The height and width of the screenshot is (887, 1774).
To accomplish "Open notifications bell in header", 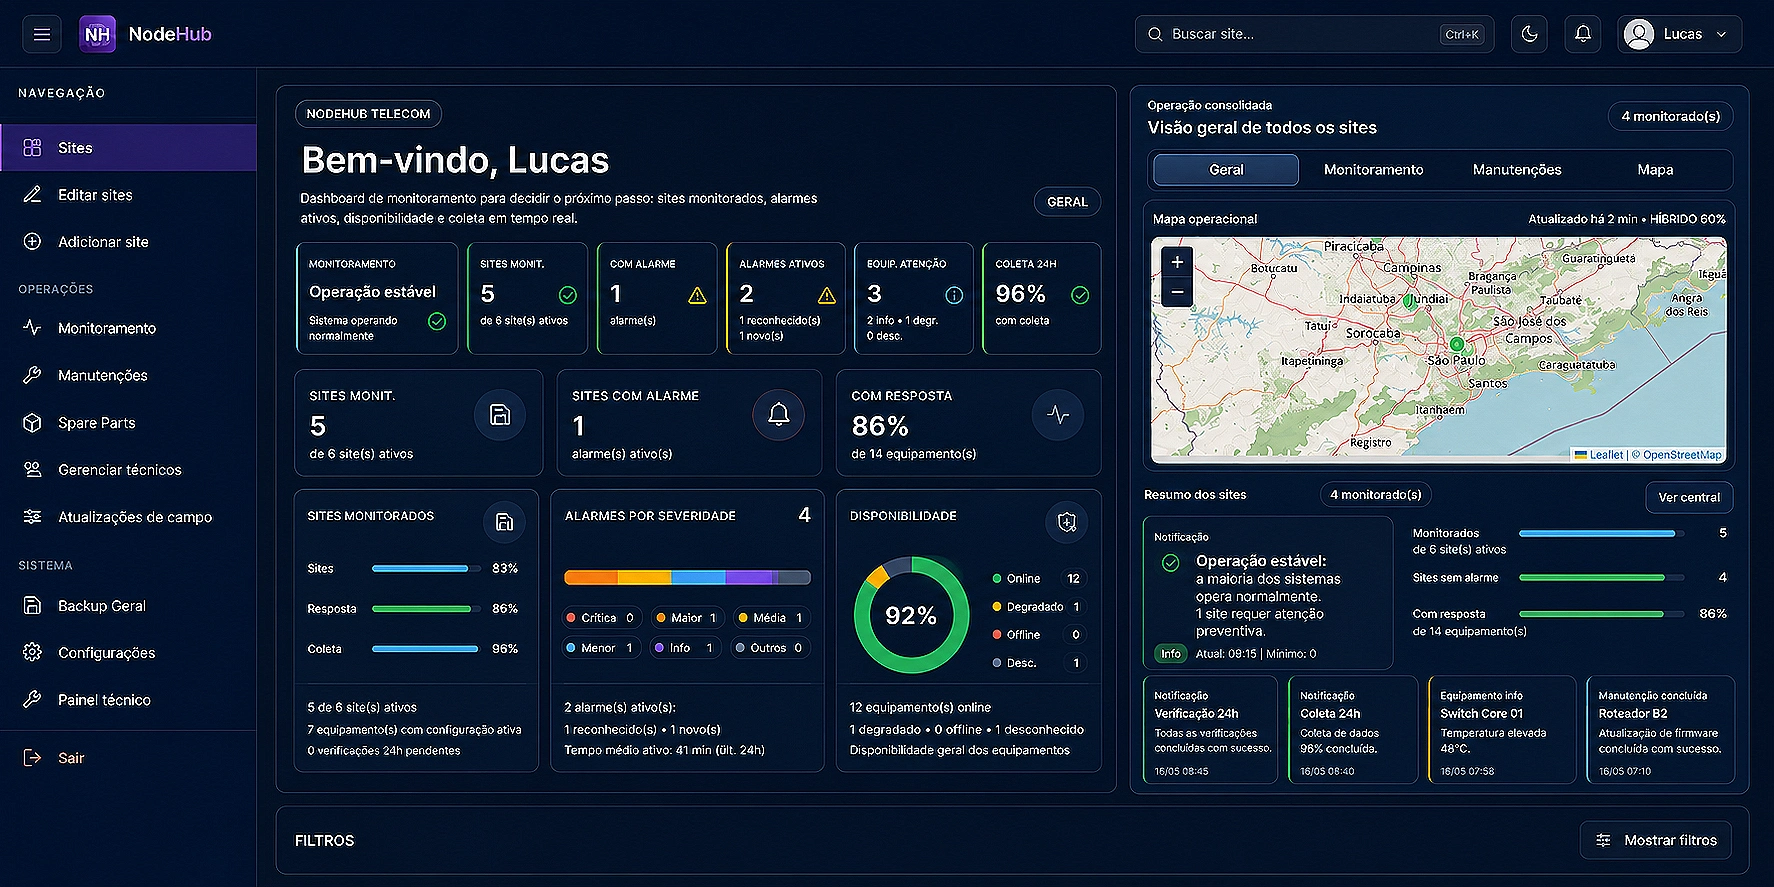I will coord(1583,34).
